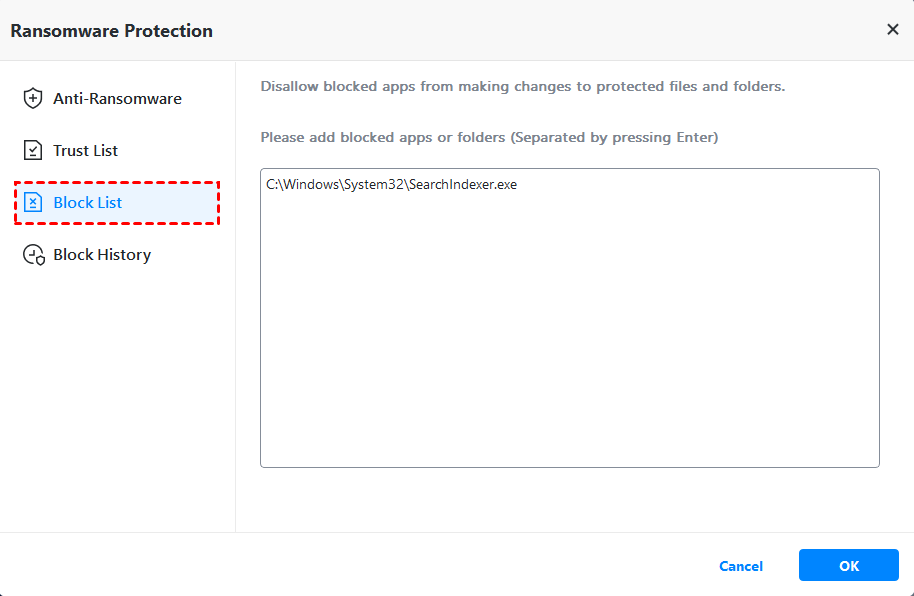Open the Anti-Ransomware section label
This screenshot has height=596, width=914.
[117, 98]
